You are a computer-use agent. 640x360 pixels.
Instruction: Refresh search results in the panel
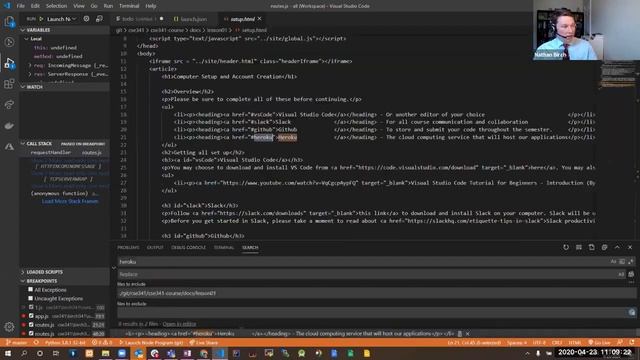click(566, 247)
